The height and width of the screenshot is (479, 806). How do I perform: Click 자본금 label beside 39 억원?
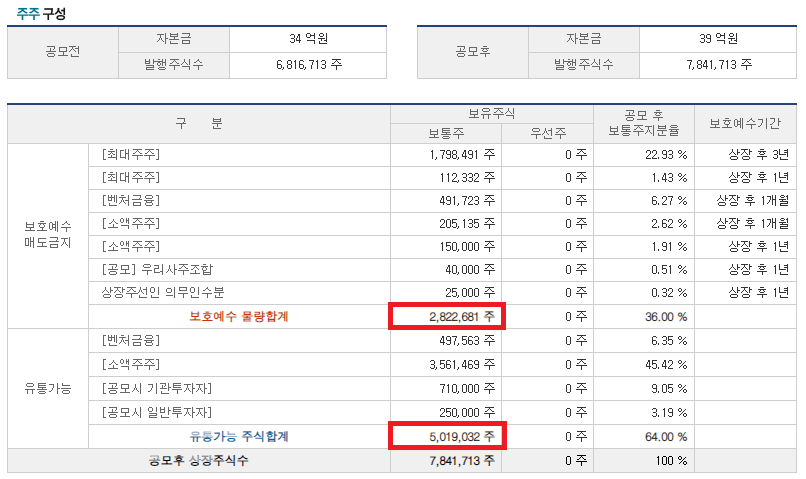click(x=584, y=39)
